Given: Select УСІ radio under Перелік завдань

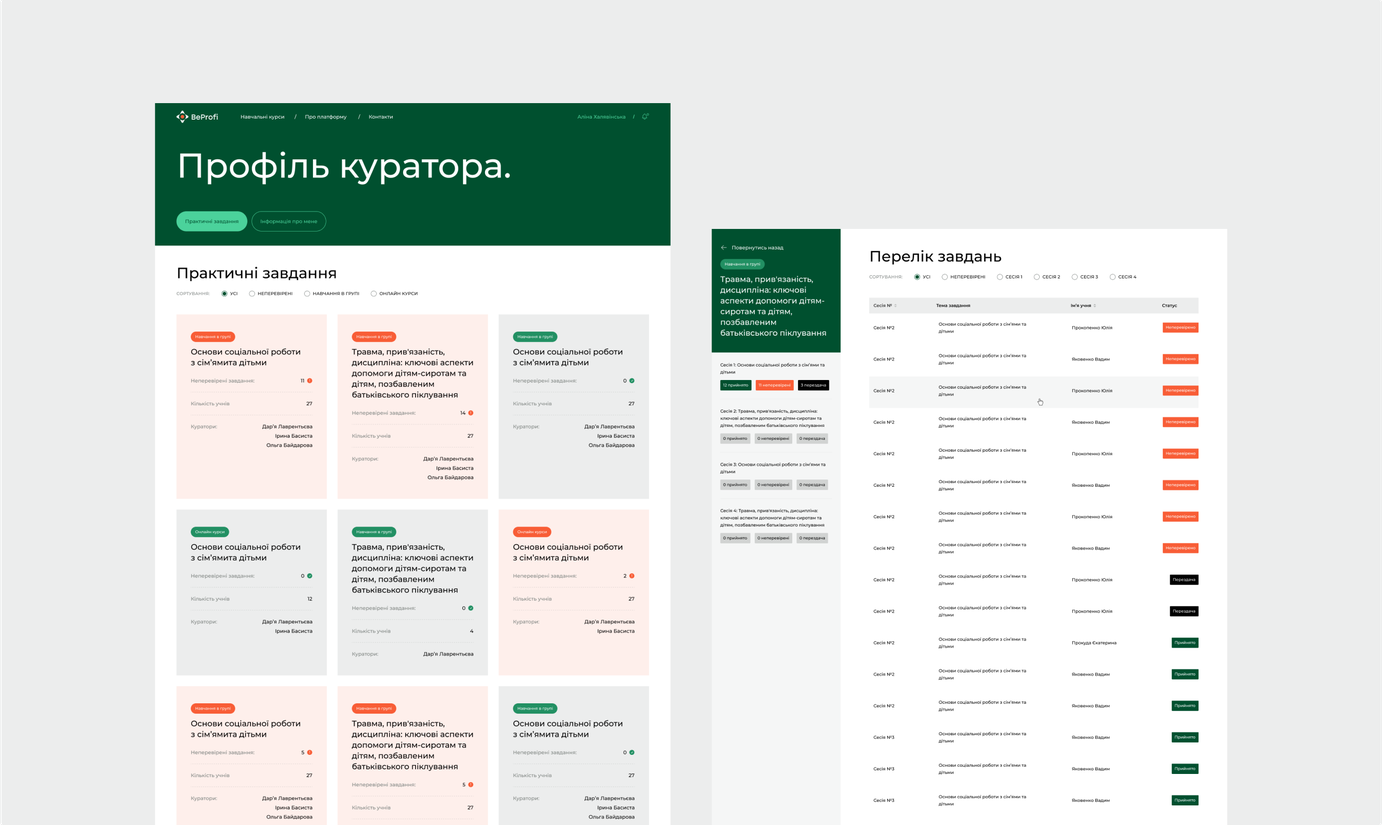Looking at the screenshot, I should [917, 277].
